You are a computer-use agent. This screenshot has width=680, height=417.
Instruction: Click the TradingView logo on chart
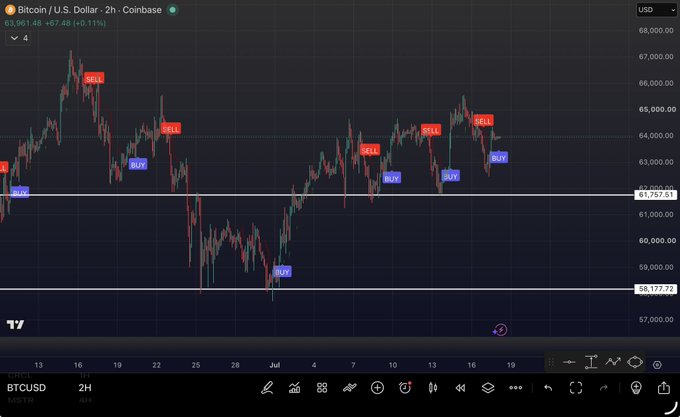(15, 324)
